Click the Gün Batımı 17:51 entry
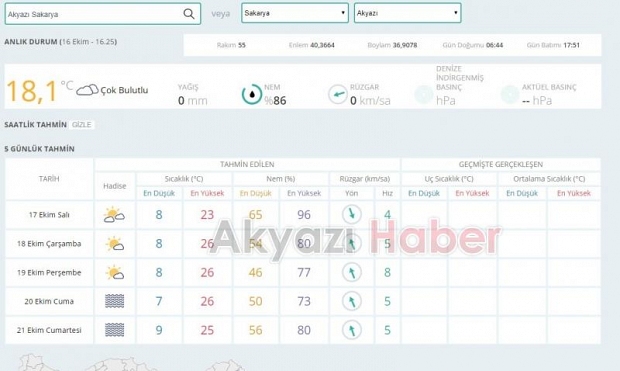 (553, 45)
